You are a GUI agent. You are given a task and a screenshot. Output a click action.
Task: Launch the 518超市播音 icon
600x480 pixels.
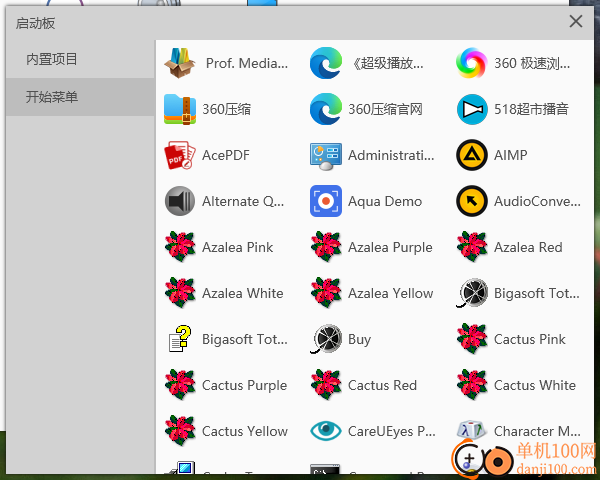[471, 109]
